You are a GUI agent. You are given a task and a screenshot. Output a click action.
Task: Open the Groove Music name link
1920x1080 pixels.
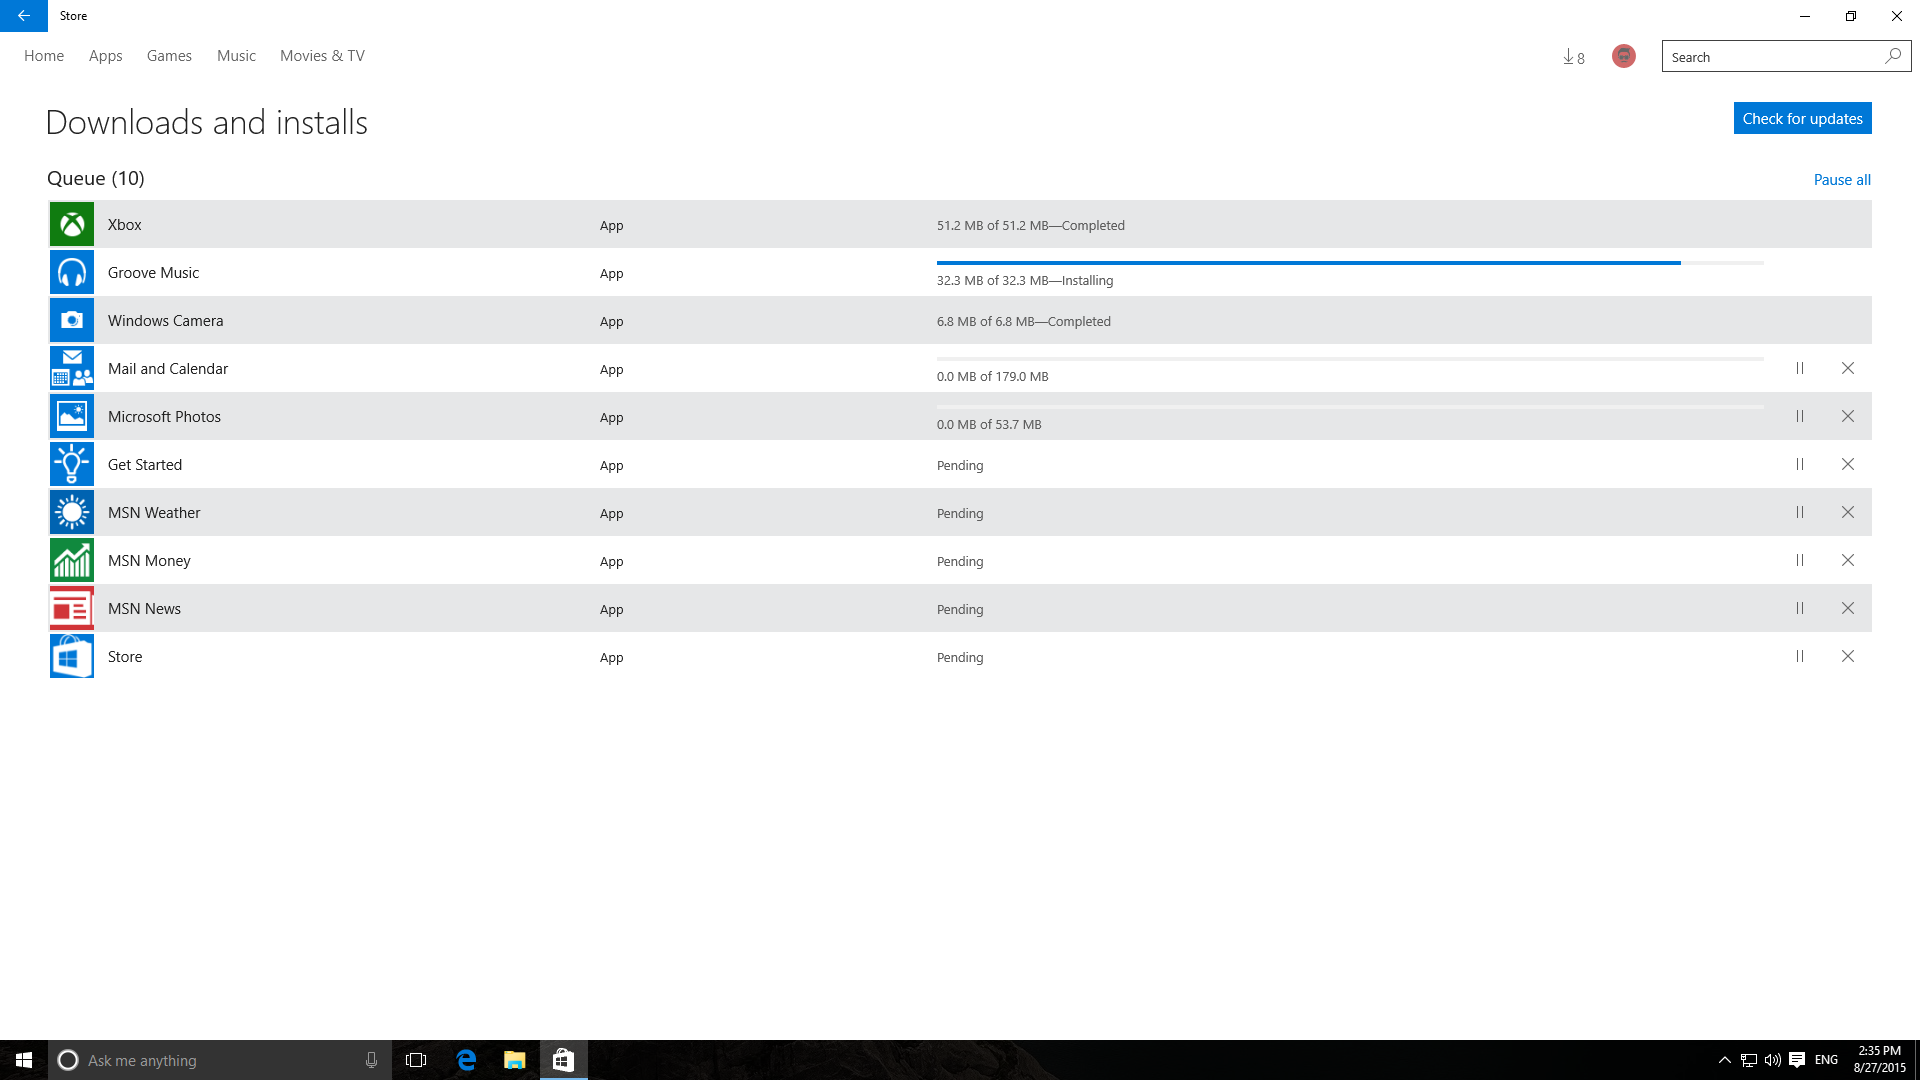point(154,273)
